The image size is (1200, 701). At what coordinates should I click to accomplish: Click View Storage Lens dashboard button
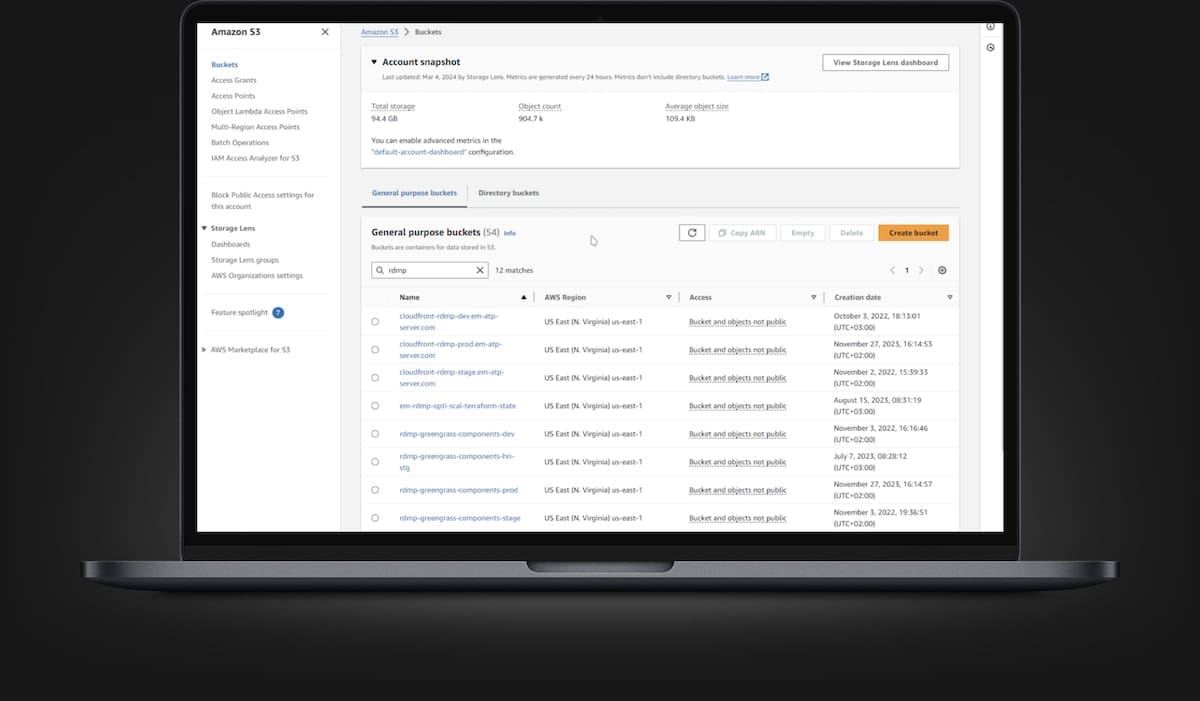coord(885,62)
